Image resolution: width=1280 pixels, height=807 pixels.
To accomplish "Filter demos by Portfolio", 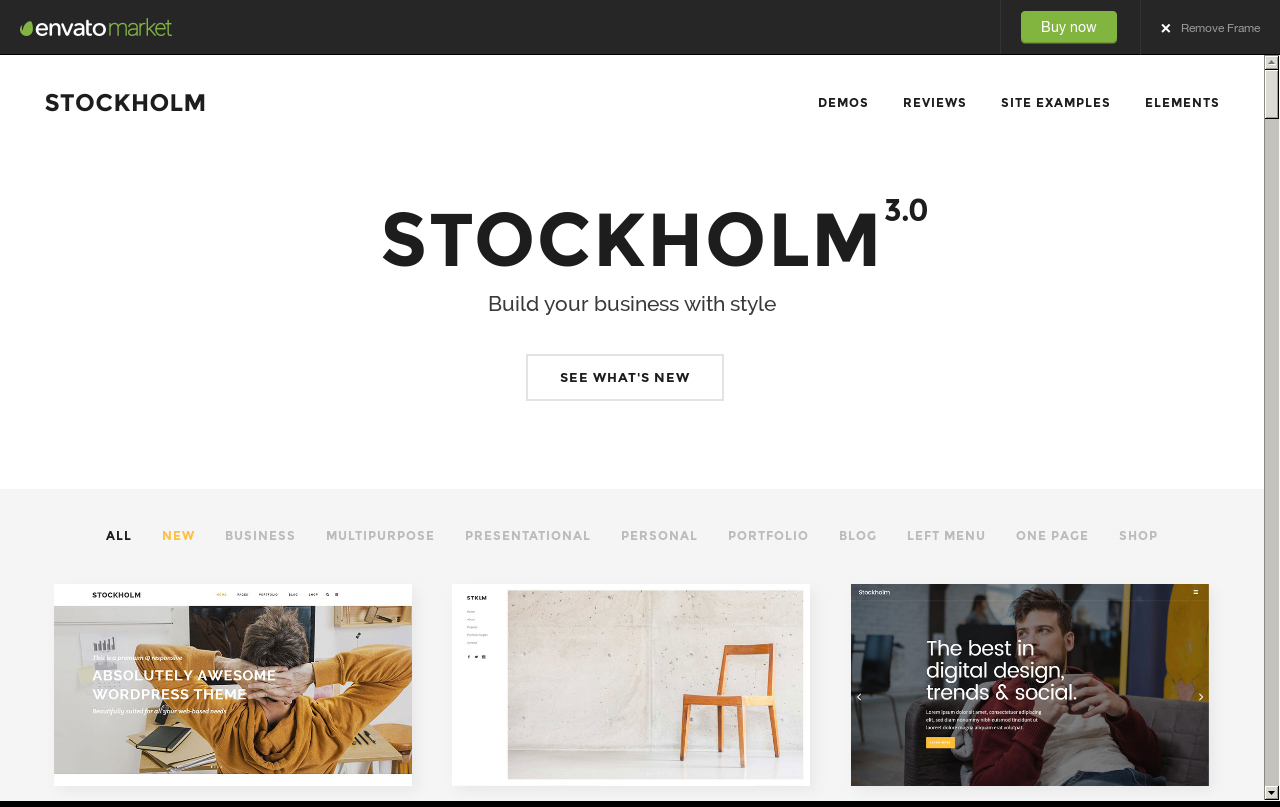I will [768, 536].
